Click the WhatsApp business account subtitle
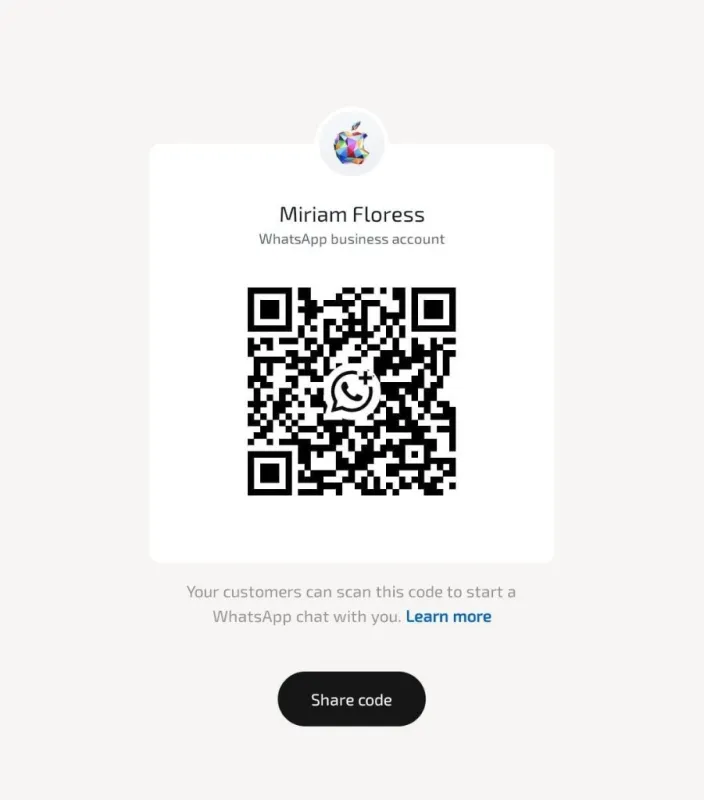Image resolution: width=704 pixels, height=800 pixels. [351, 239]
